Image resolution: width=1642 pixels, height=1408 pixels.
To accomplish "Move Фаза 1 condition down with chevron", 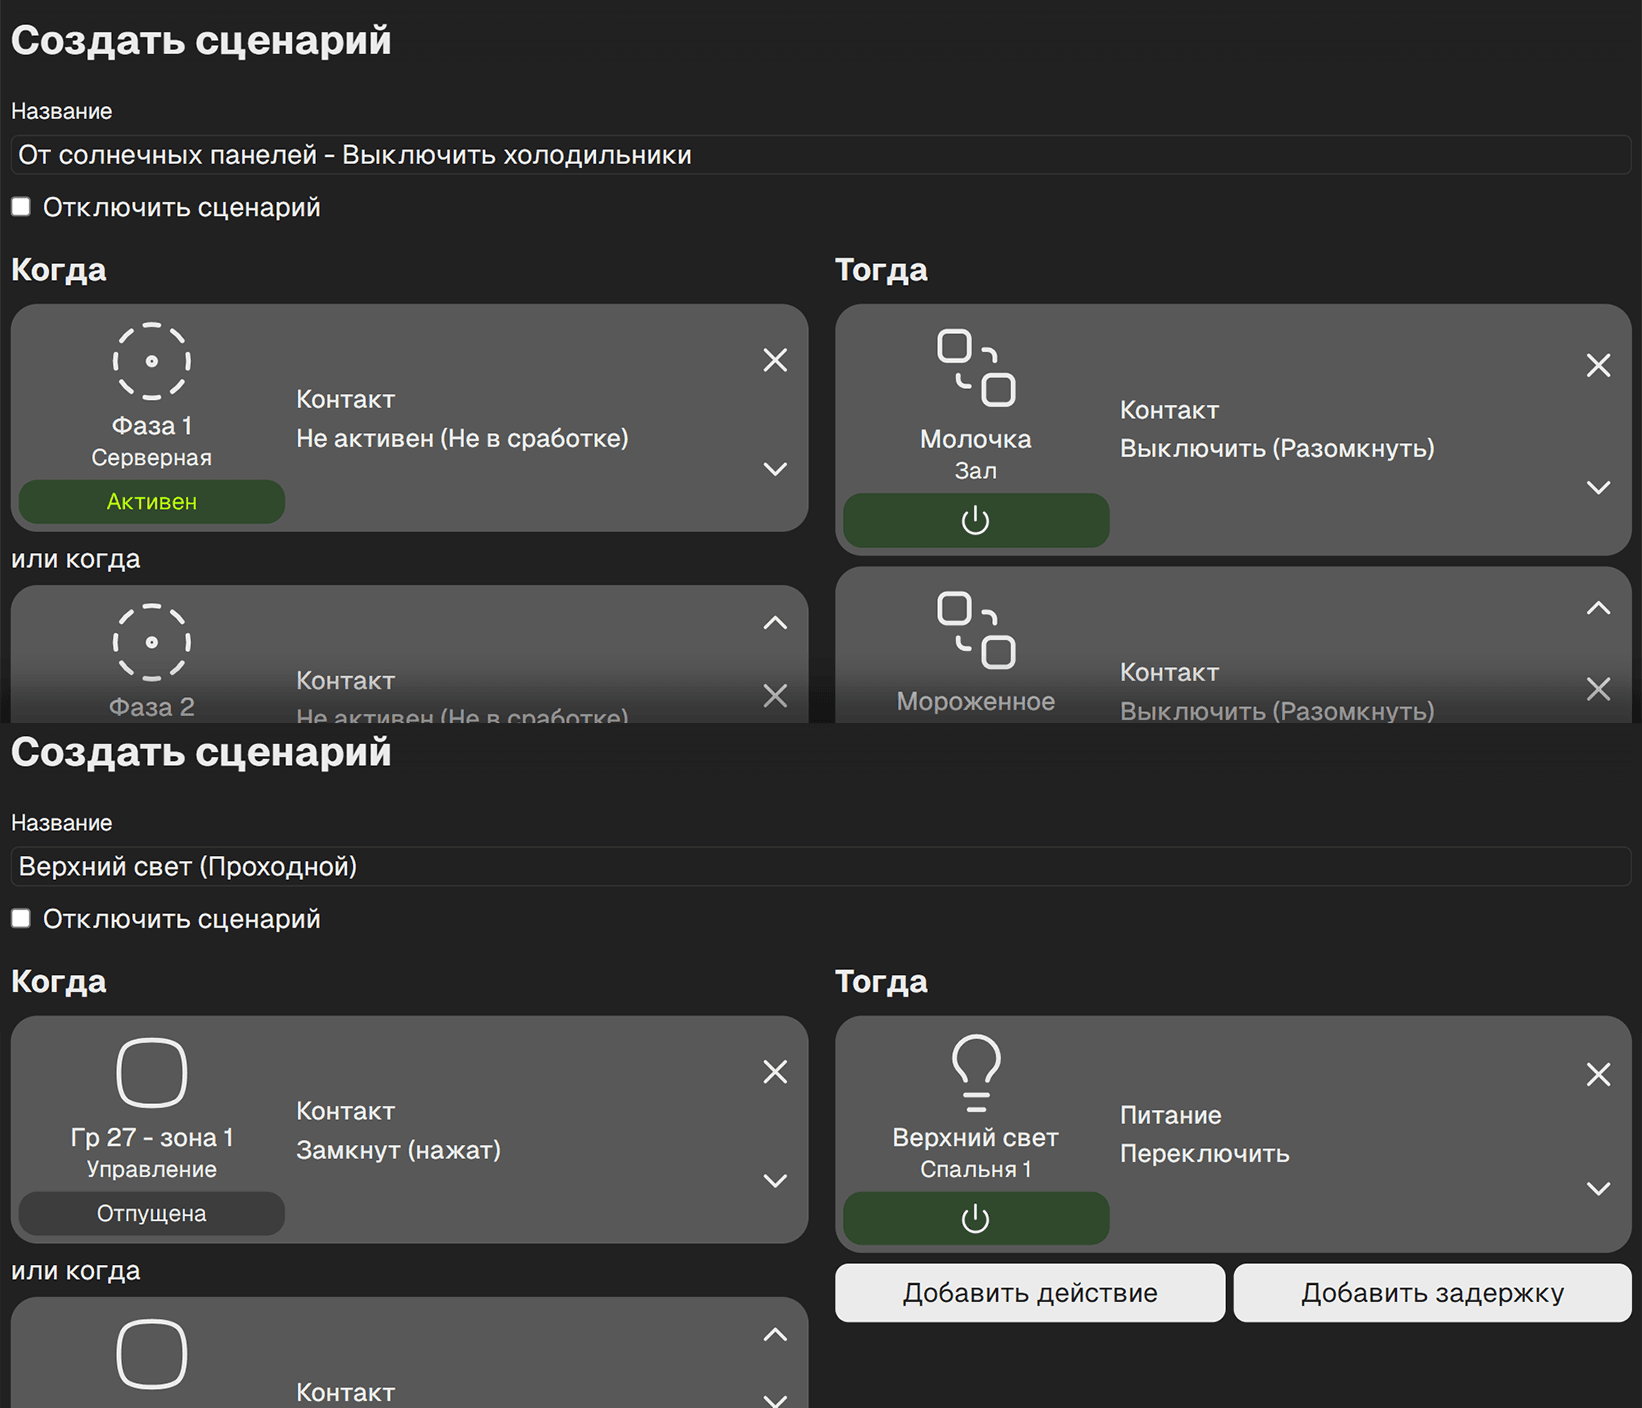I will (x=775, y=469).
